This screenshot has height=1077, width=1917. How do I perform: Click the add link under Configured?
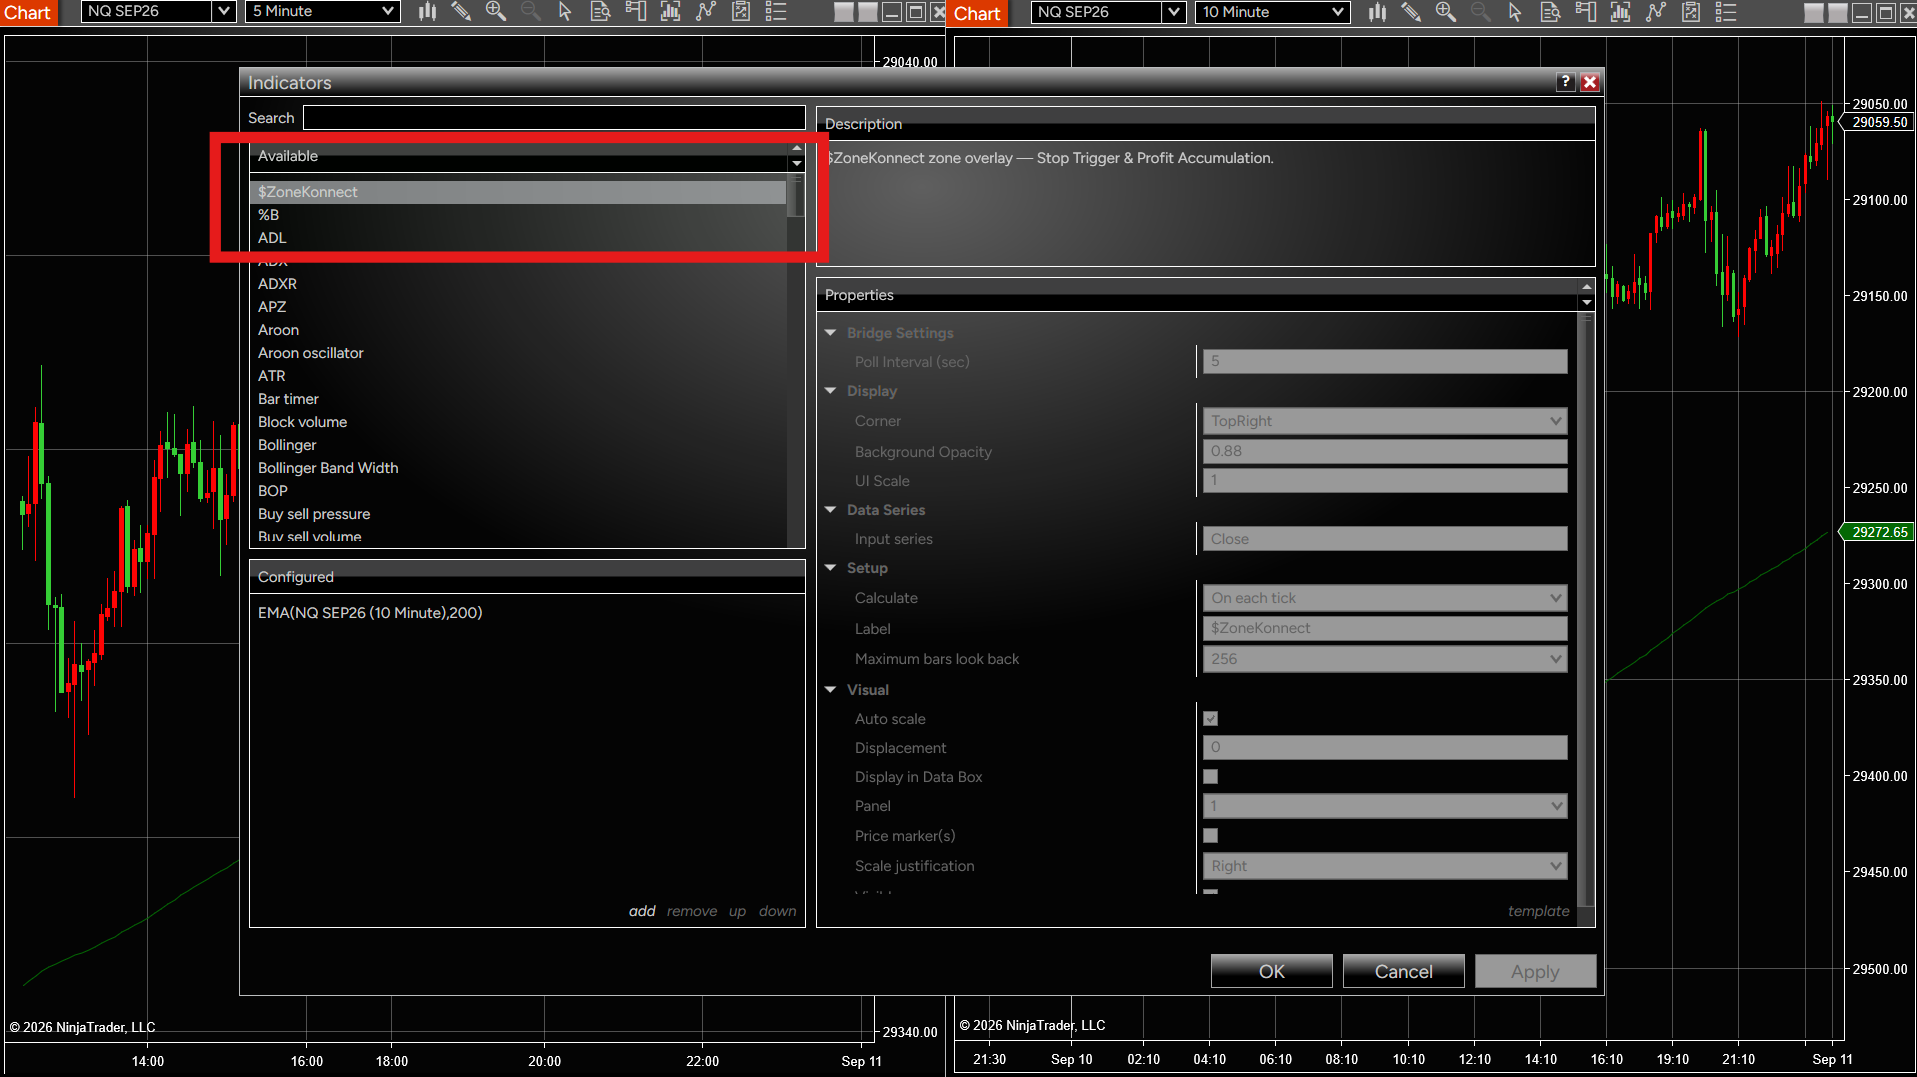pos(642,911)
